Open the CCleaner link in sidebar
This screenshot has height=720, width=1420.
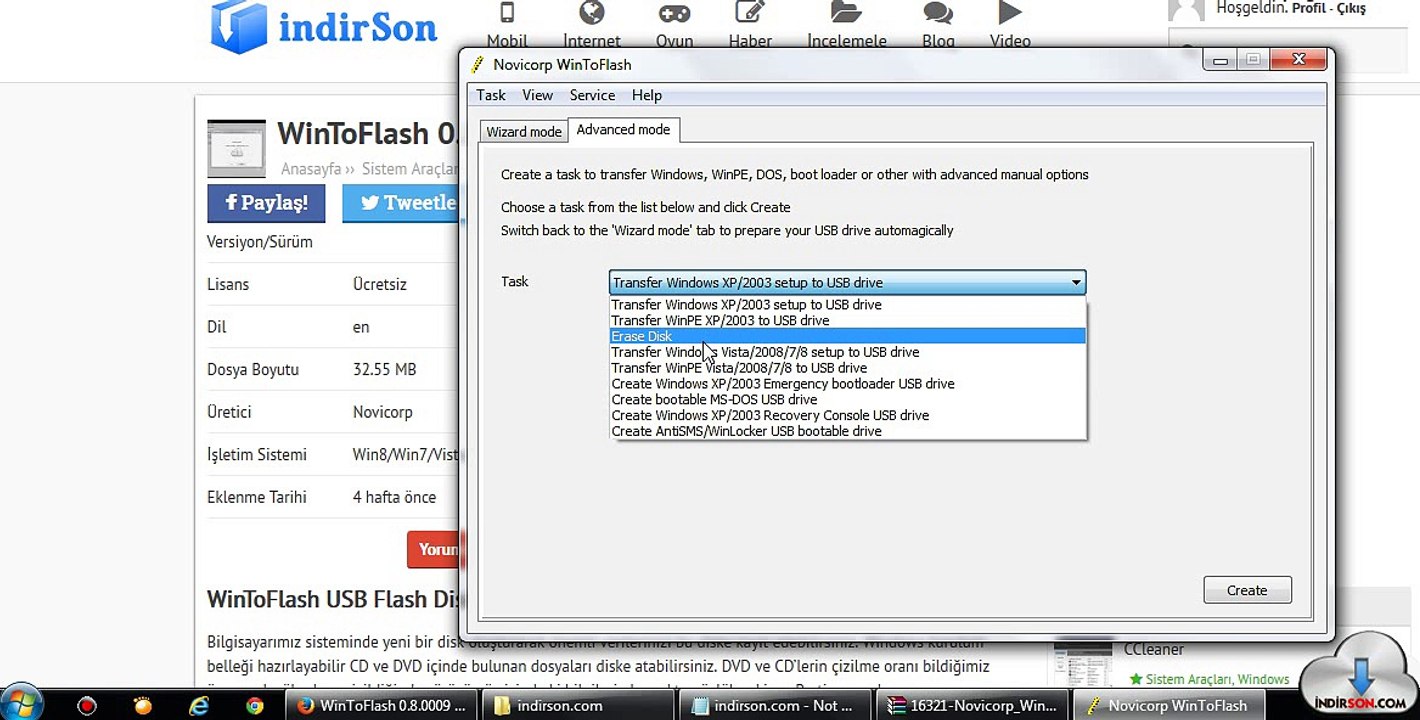1153,649
